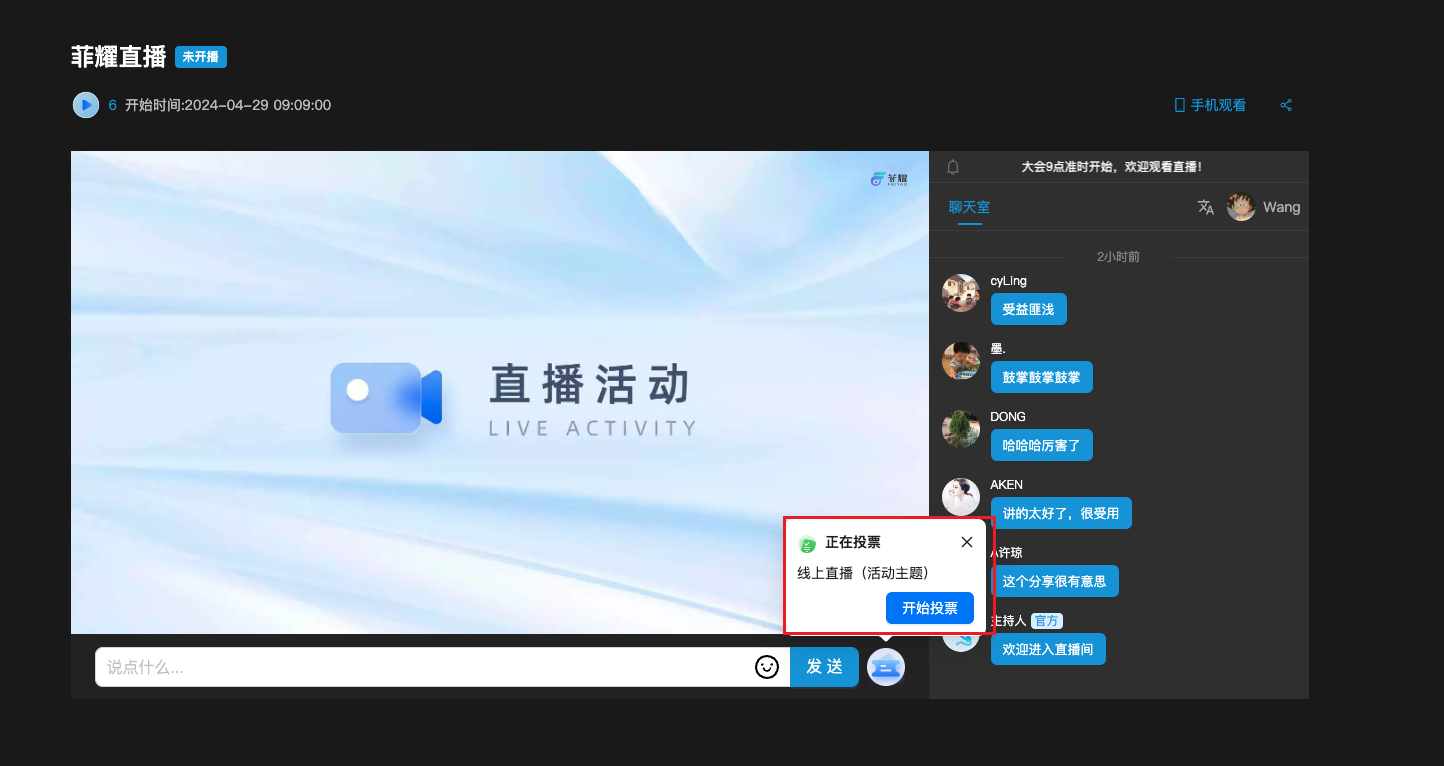Open the chat translation icon
This screenshot has width=1444, height=766.
click(1206, 207)
